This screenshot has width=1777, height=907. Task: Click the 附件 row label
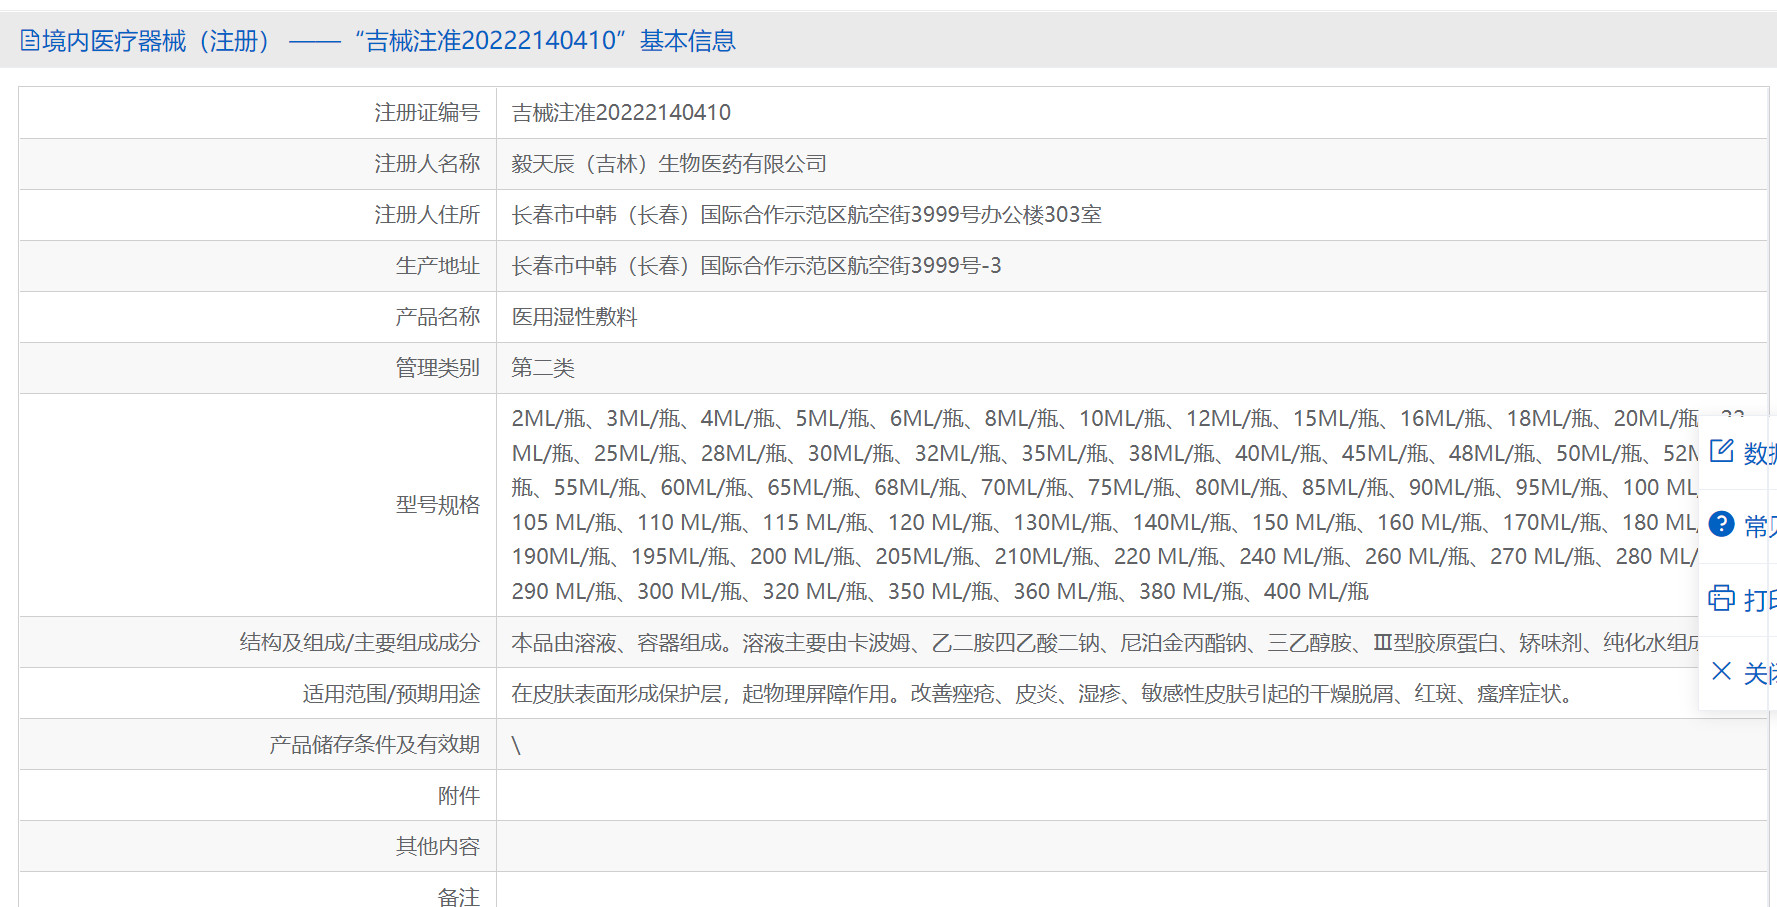[x=459, y=796]
